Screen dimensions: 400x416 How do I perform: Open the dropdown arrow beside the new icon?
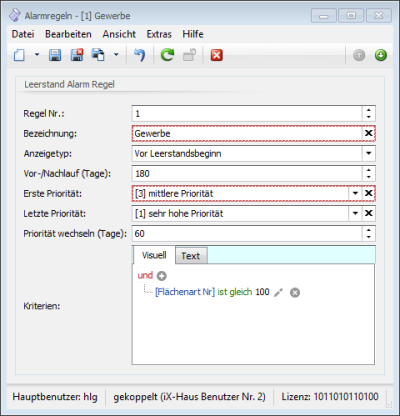click(x=37, y=55)
